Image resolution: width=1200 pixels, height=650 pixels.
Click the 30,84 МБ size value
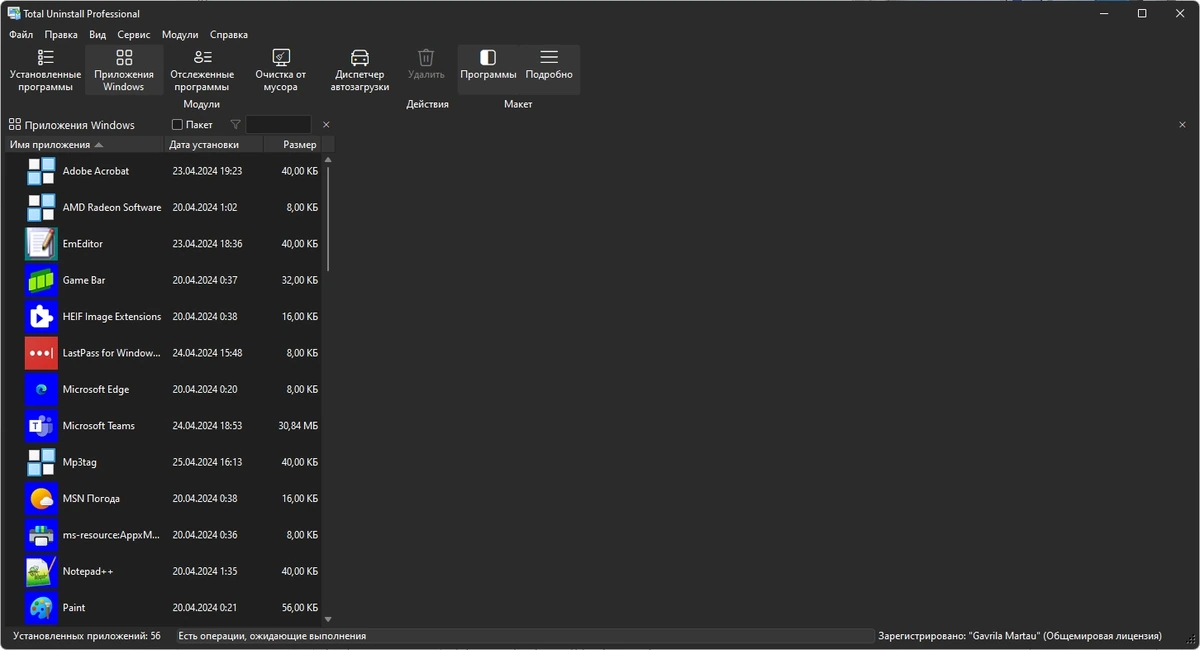click(298, 426)
